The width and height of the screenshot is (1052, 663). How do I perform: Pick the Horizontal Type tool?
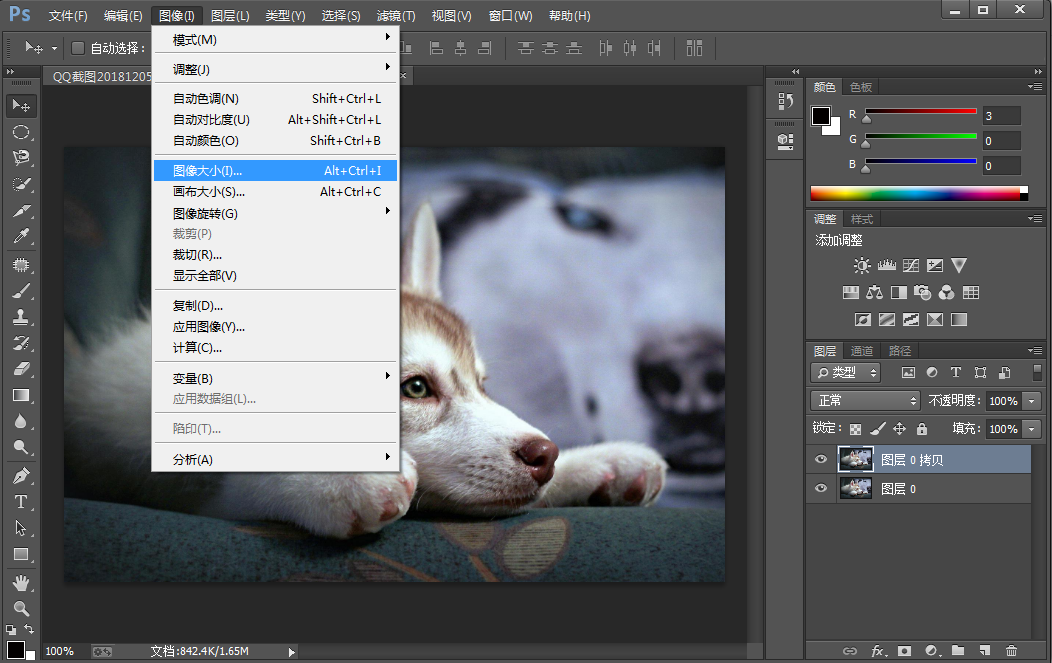pyautogui.click(x=20, y=501)
